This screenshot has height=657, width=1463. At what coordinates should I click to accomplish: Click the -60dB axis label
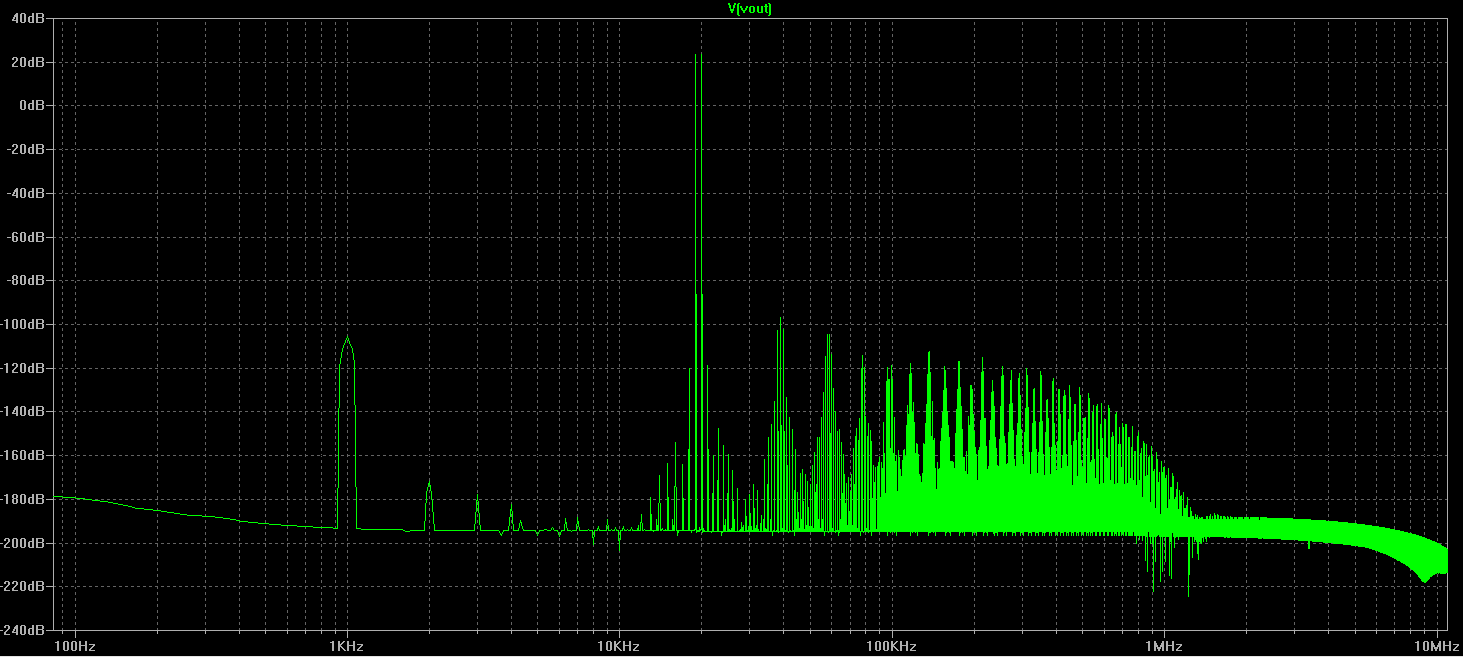(28, 237)
